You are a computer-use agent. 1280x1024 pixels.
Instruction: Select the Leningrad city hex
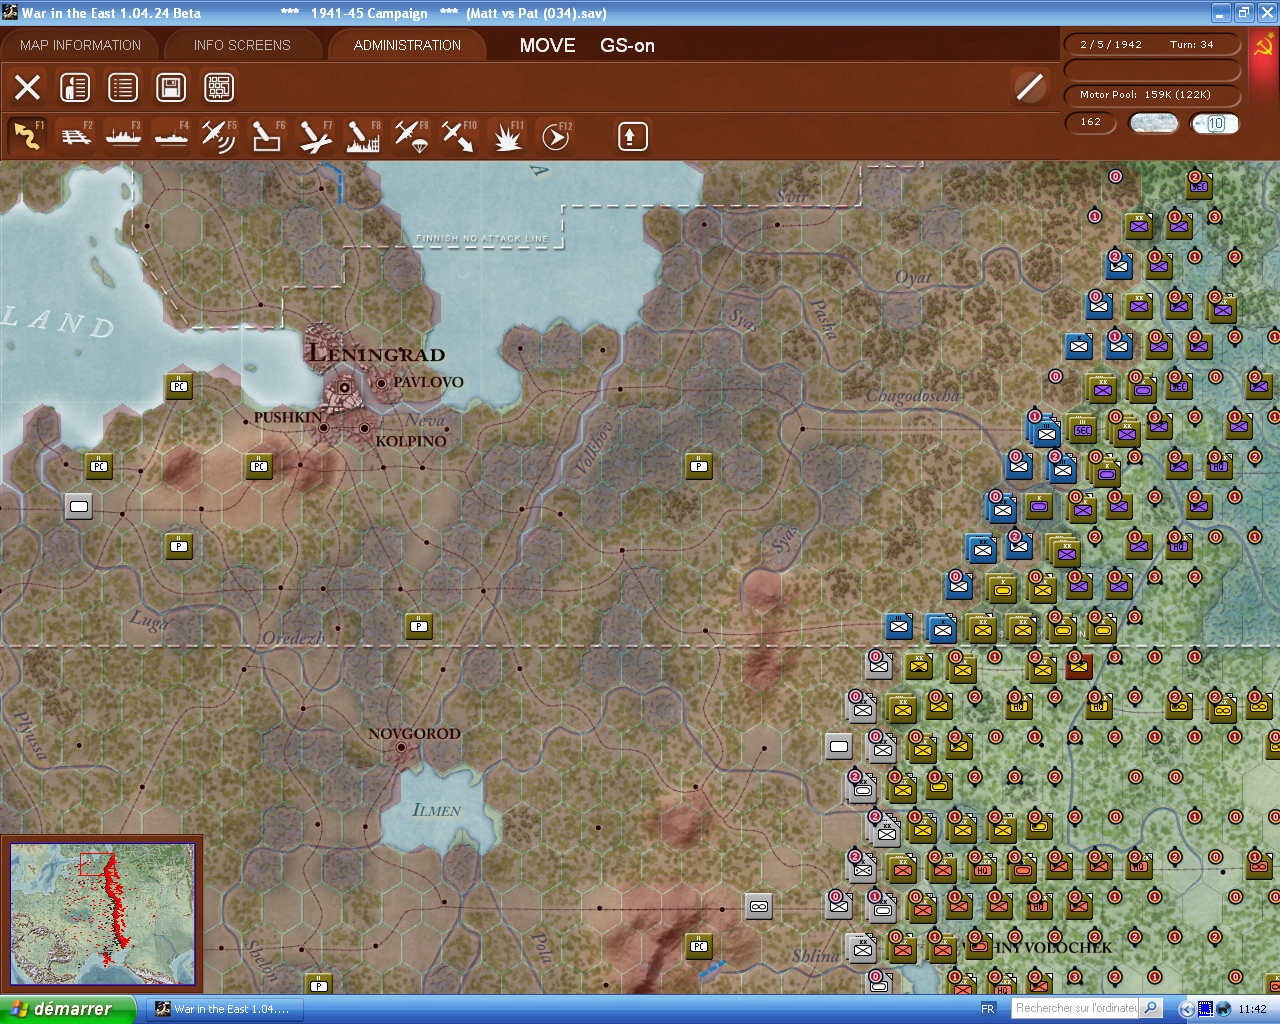pos(344,386)
